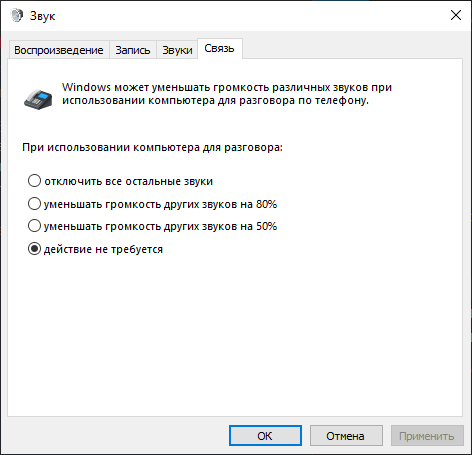Screen dimensions: 472x455
Task: Click the Windows может уменьшать громкость description text
Action: point(227,94)
